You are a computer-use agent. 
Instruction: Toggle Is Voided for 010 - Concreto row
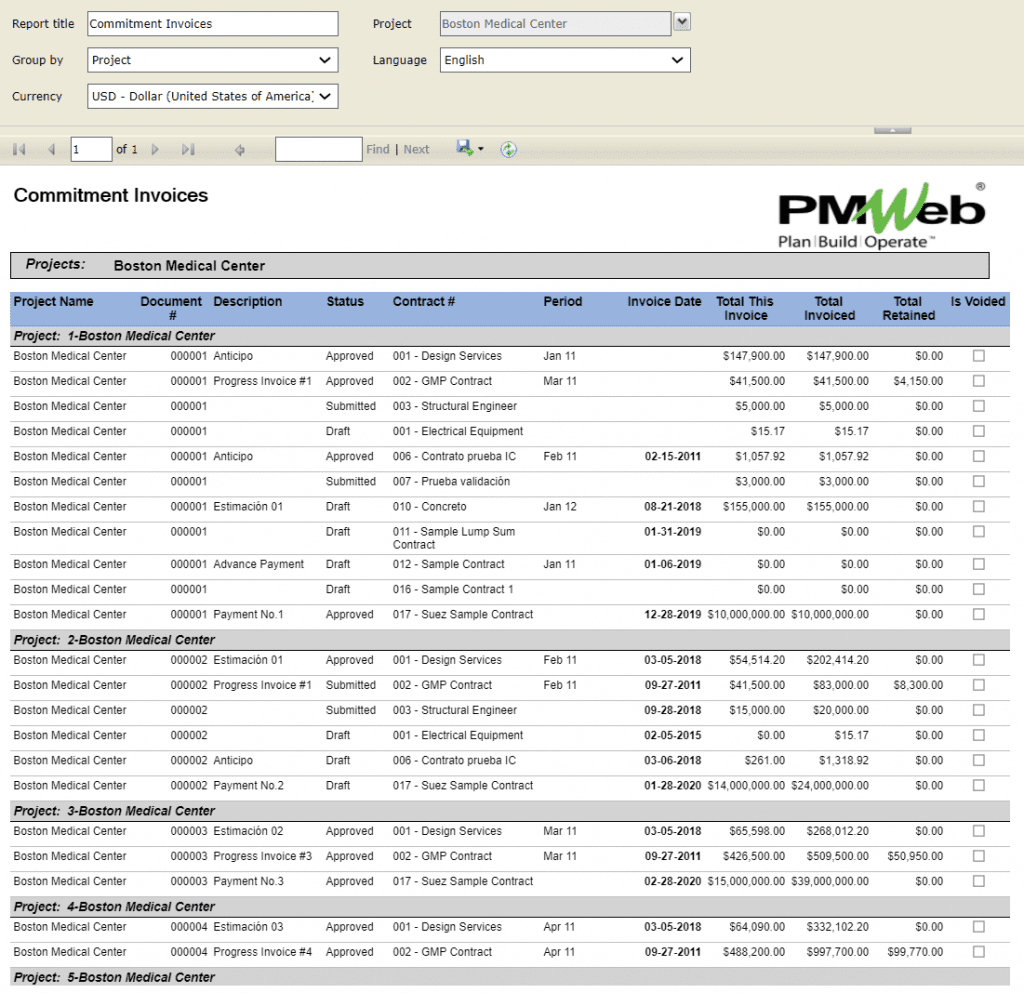(x=978, y=507)
